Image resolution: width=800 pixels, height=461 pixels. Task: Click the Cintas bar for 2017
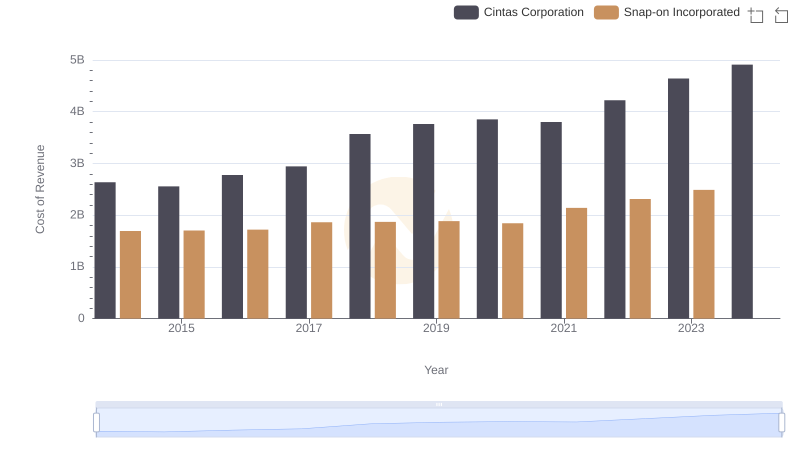[296, 242]
